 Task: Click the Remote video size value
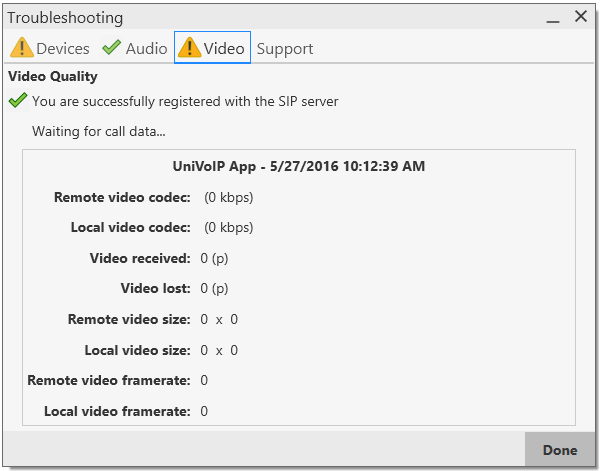coord(219,319)
